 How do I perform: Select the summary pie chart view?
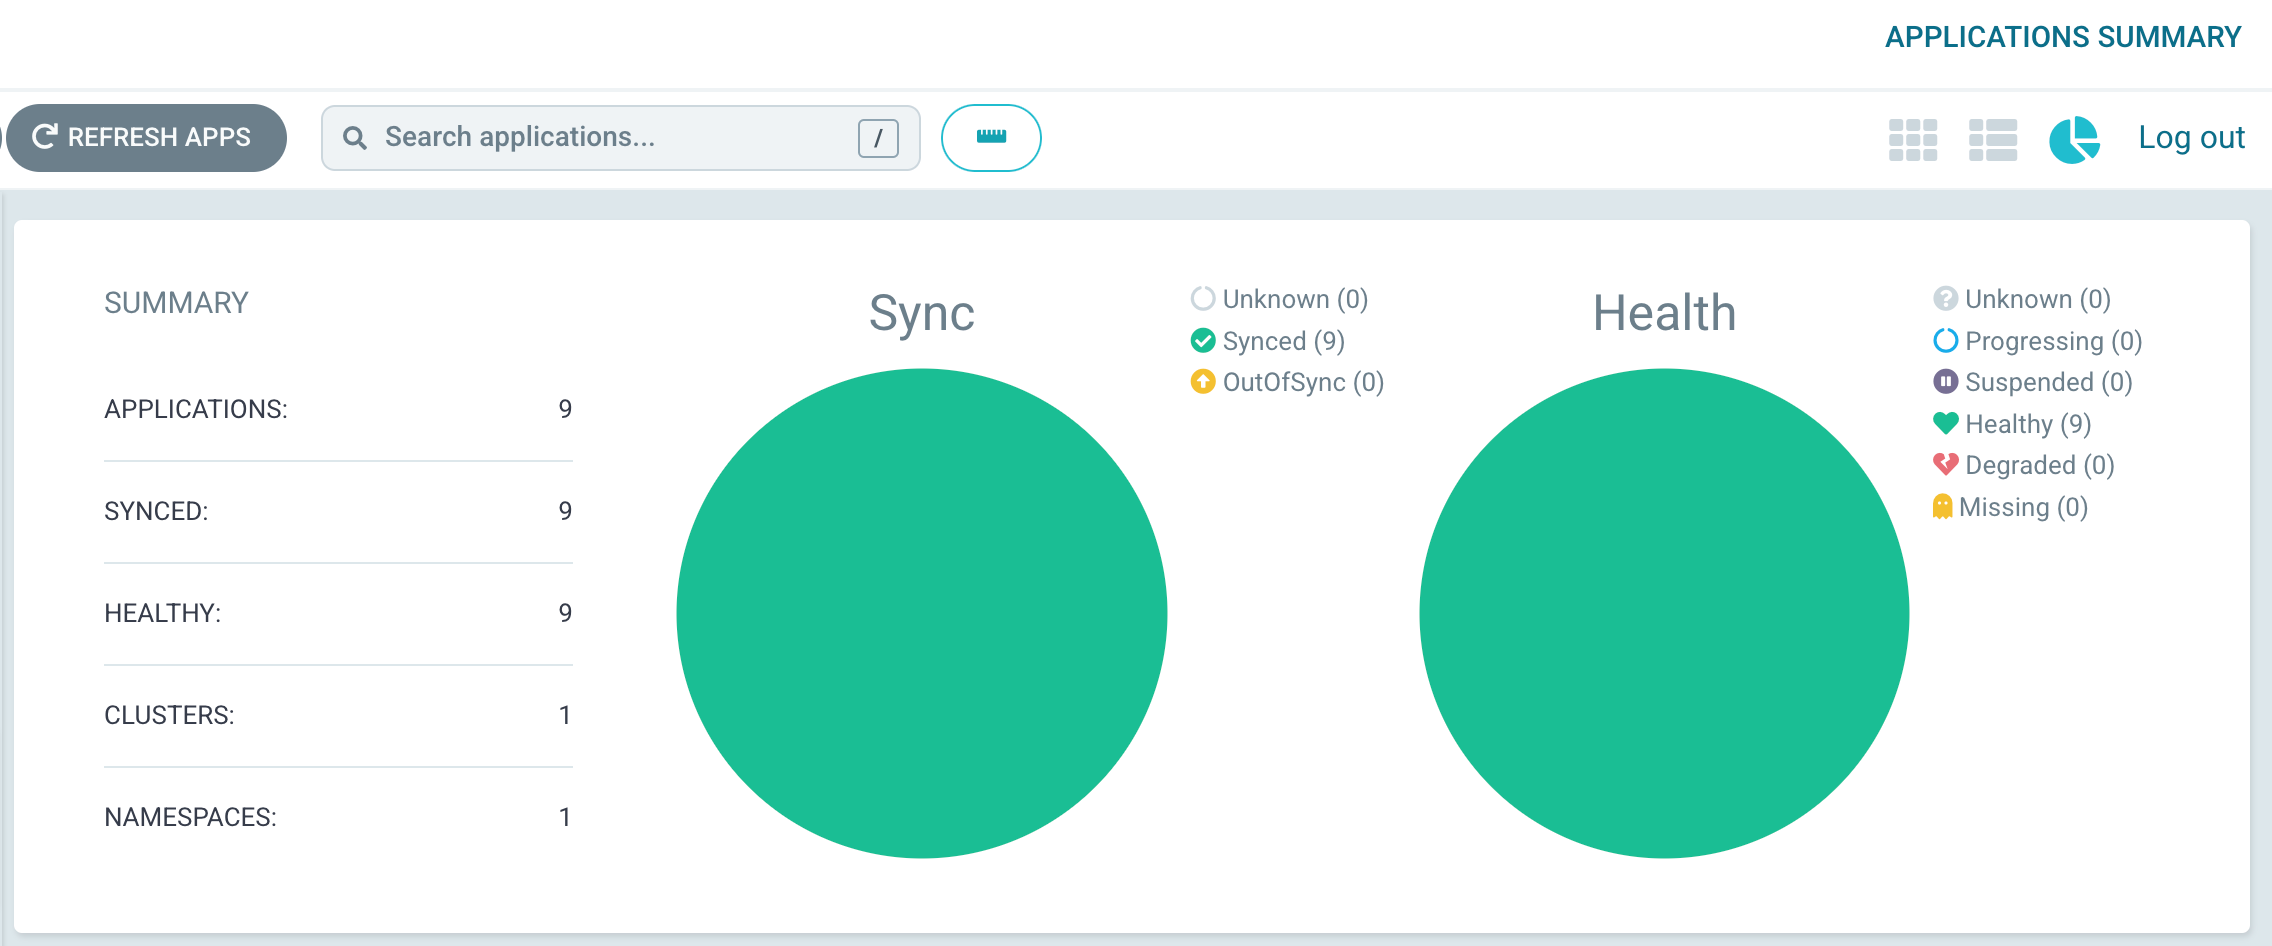[2074, 140]
